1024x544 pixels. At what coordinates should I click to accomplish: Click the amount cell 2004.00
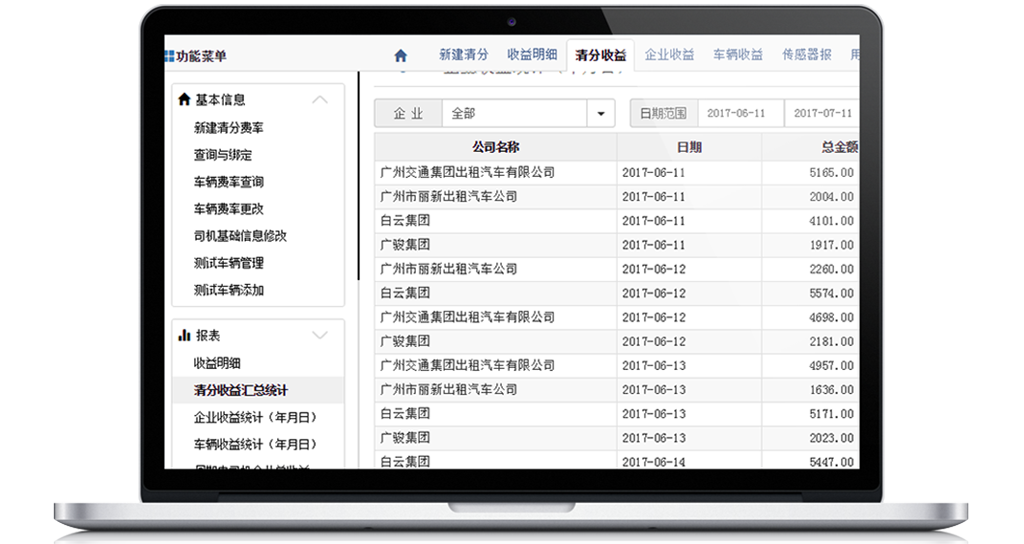(x=831, y=197)
